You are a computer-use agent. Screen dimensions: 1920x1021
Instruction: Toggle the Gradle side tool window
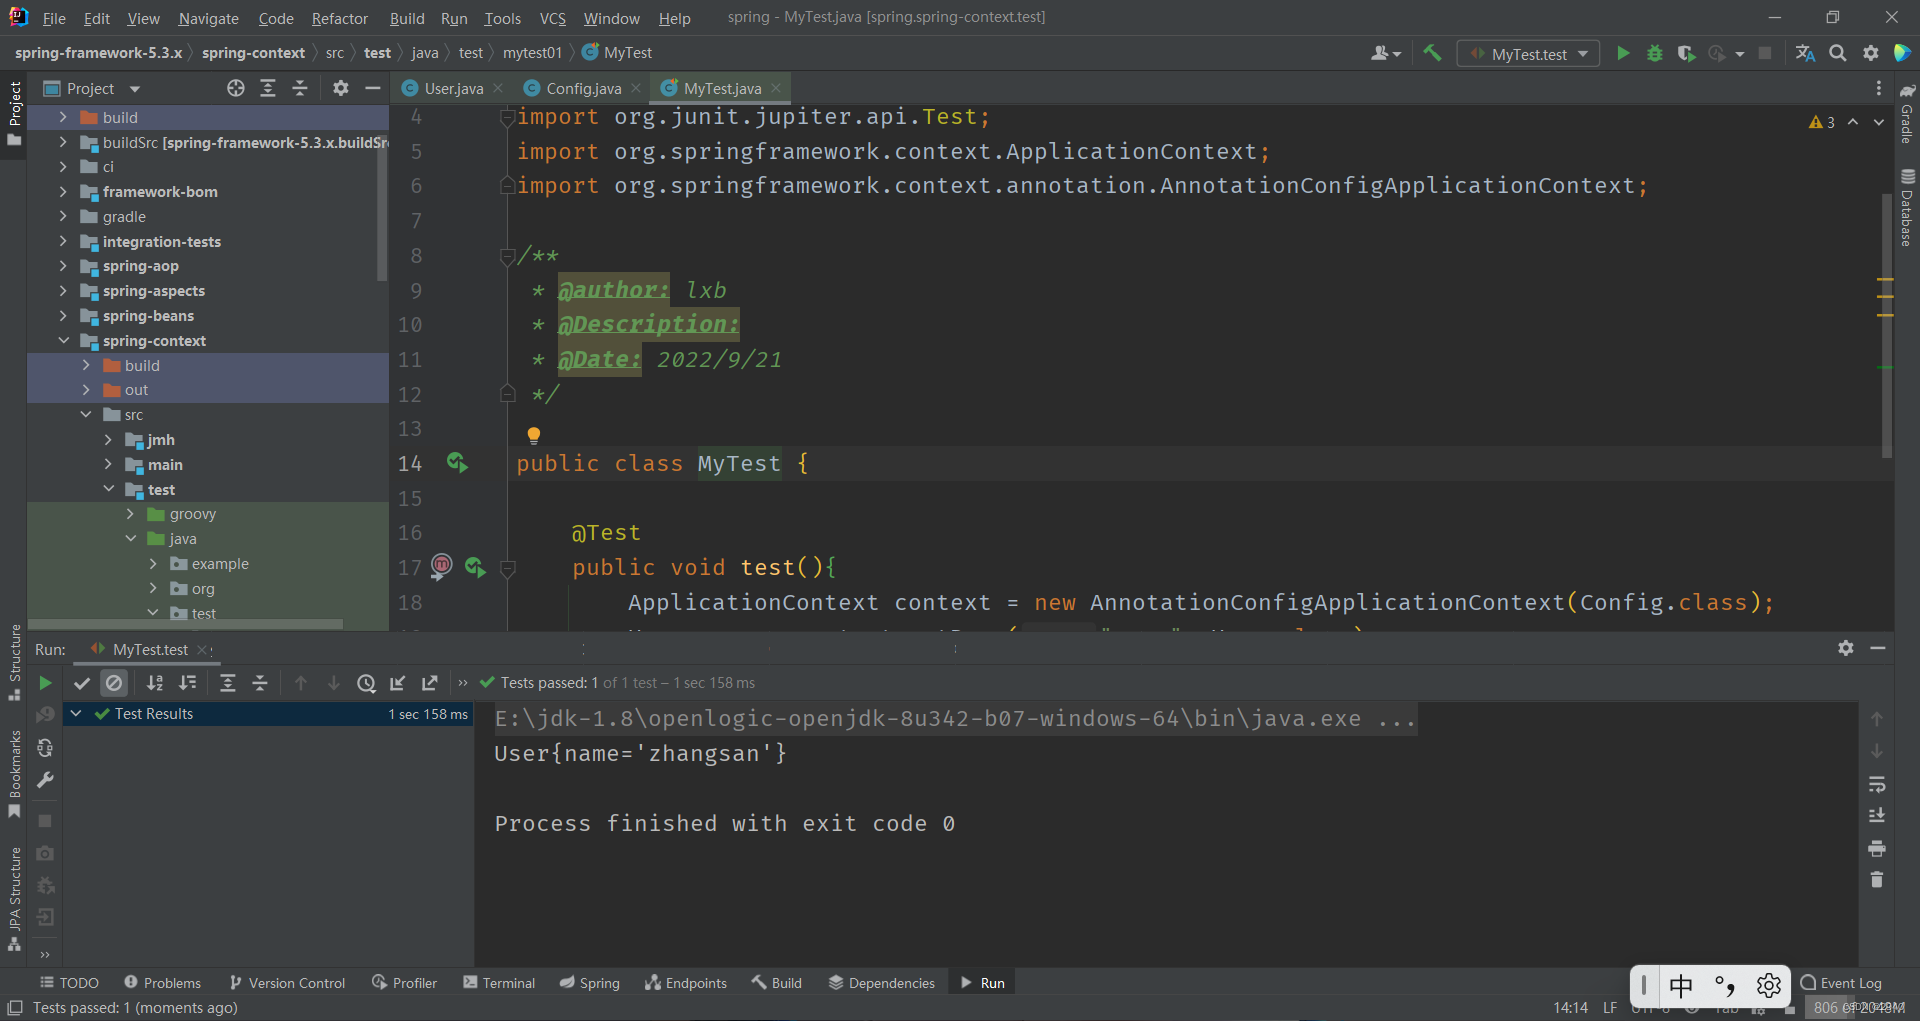pos(1907,114)
